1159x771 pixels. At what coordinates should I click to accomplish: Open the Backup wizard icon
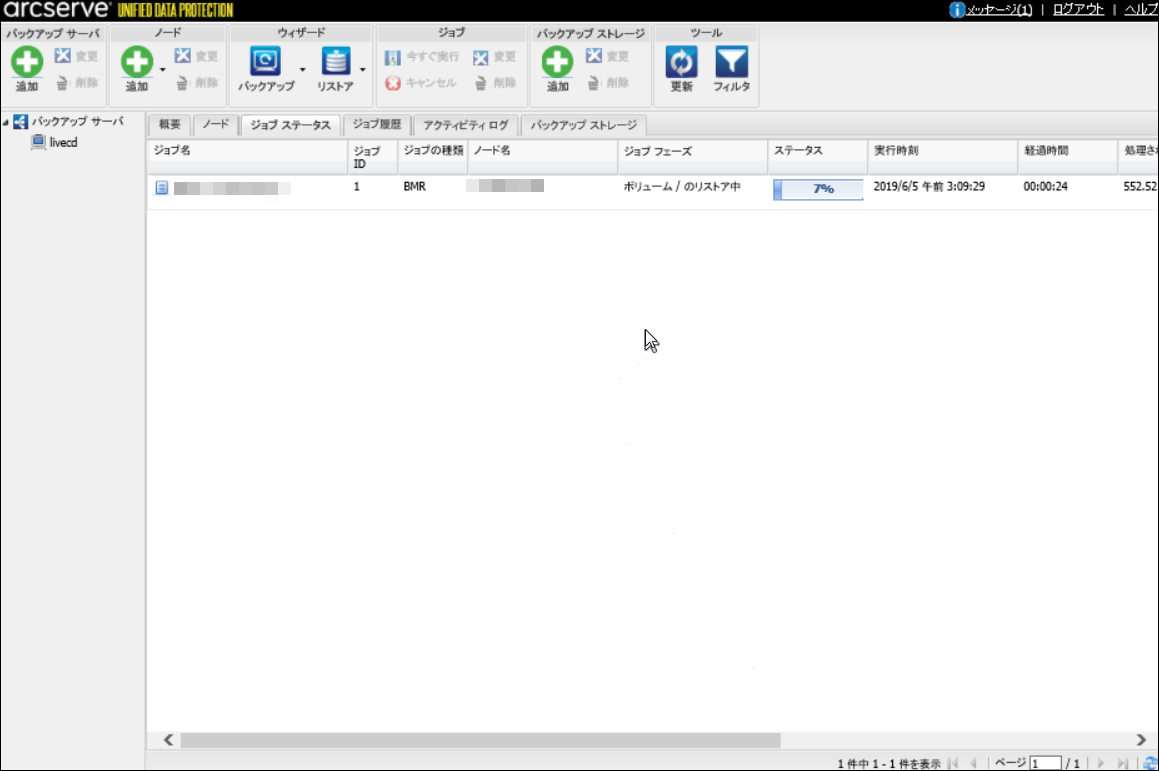click(x=265, y=63)
